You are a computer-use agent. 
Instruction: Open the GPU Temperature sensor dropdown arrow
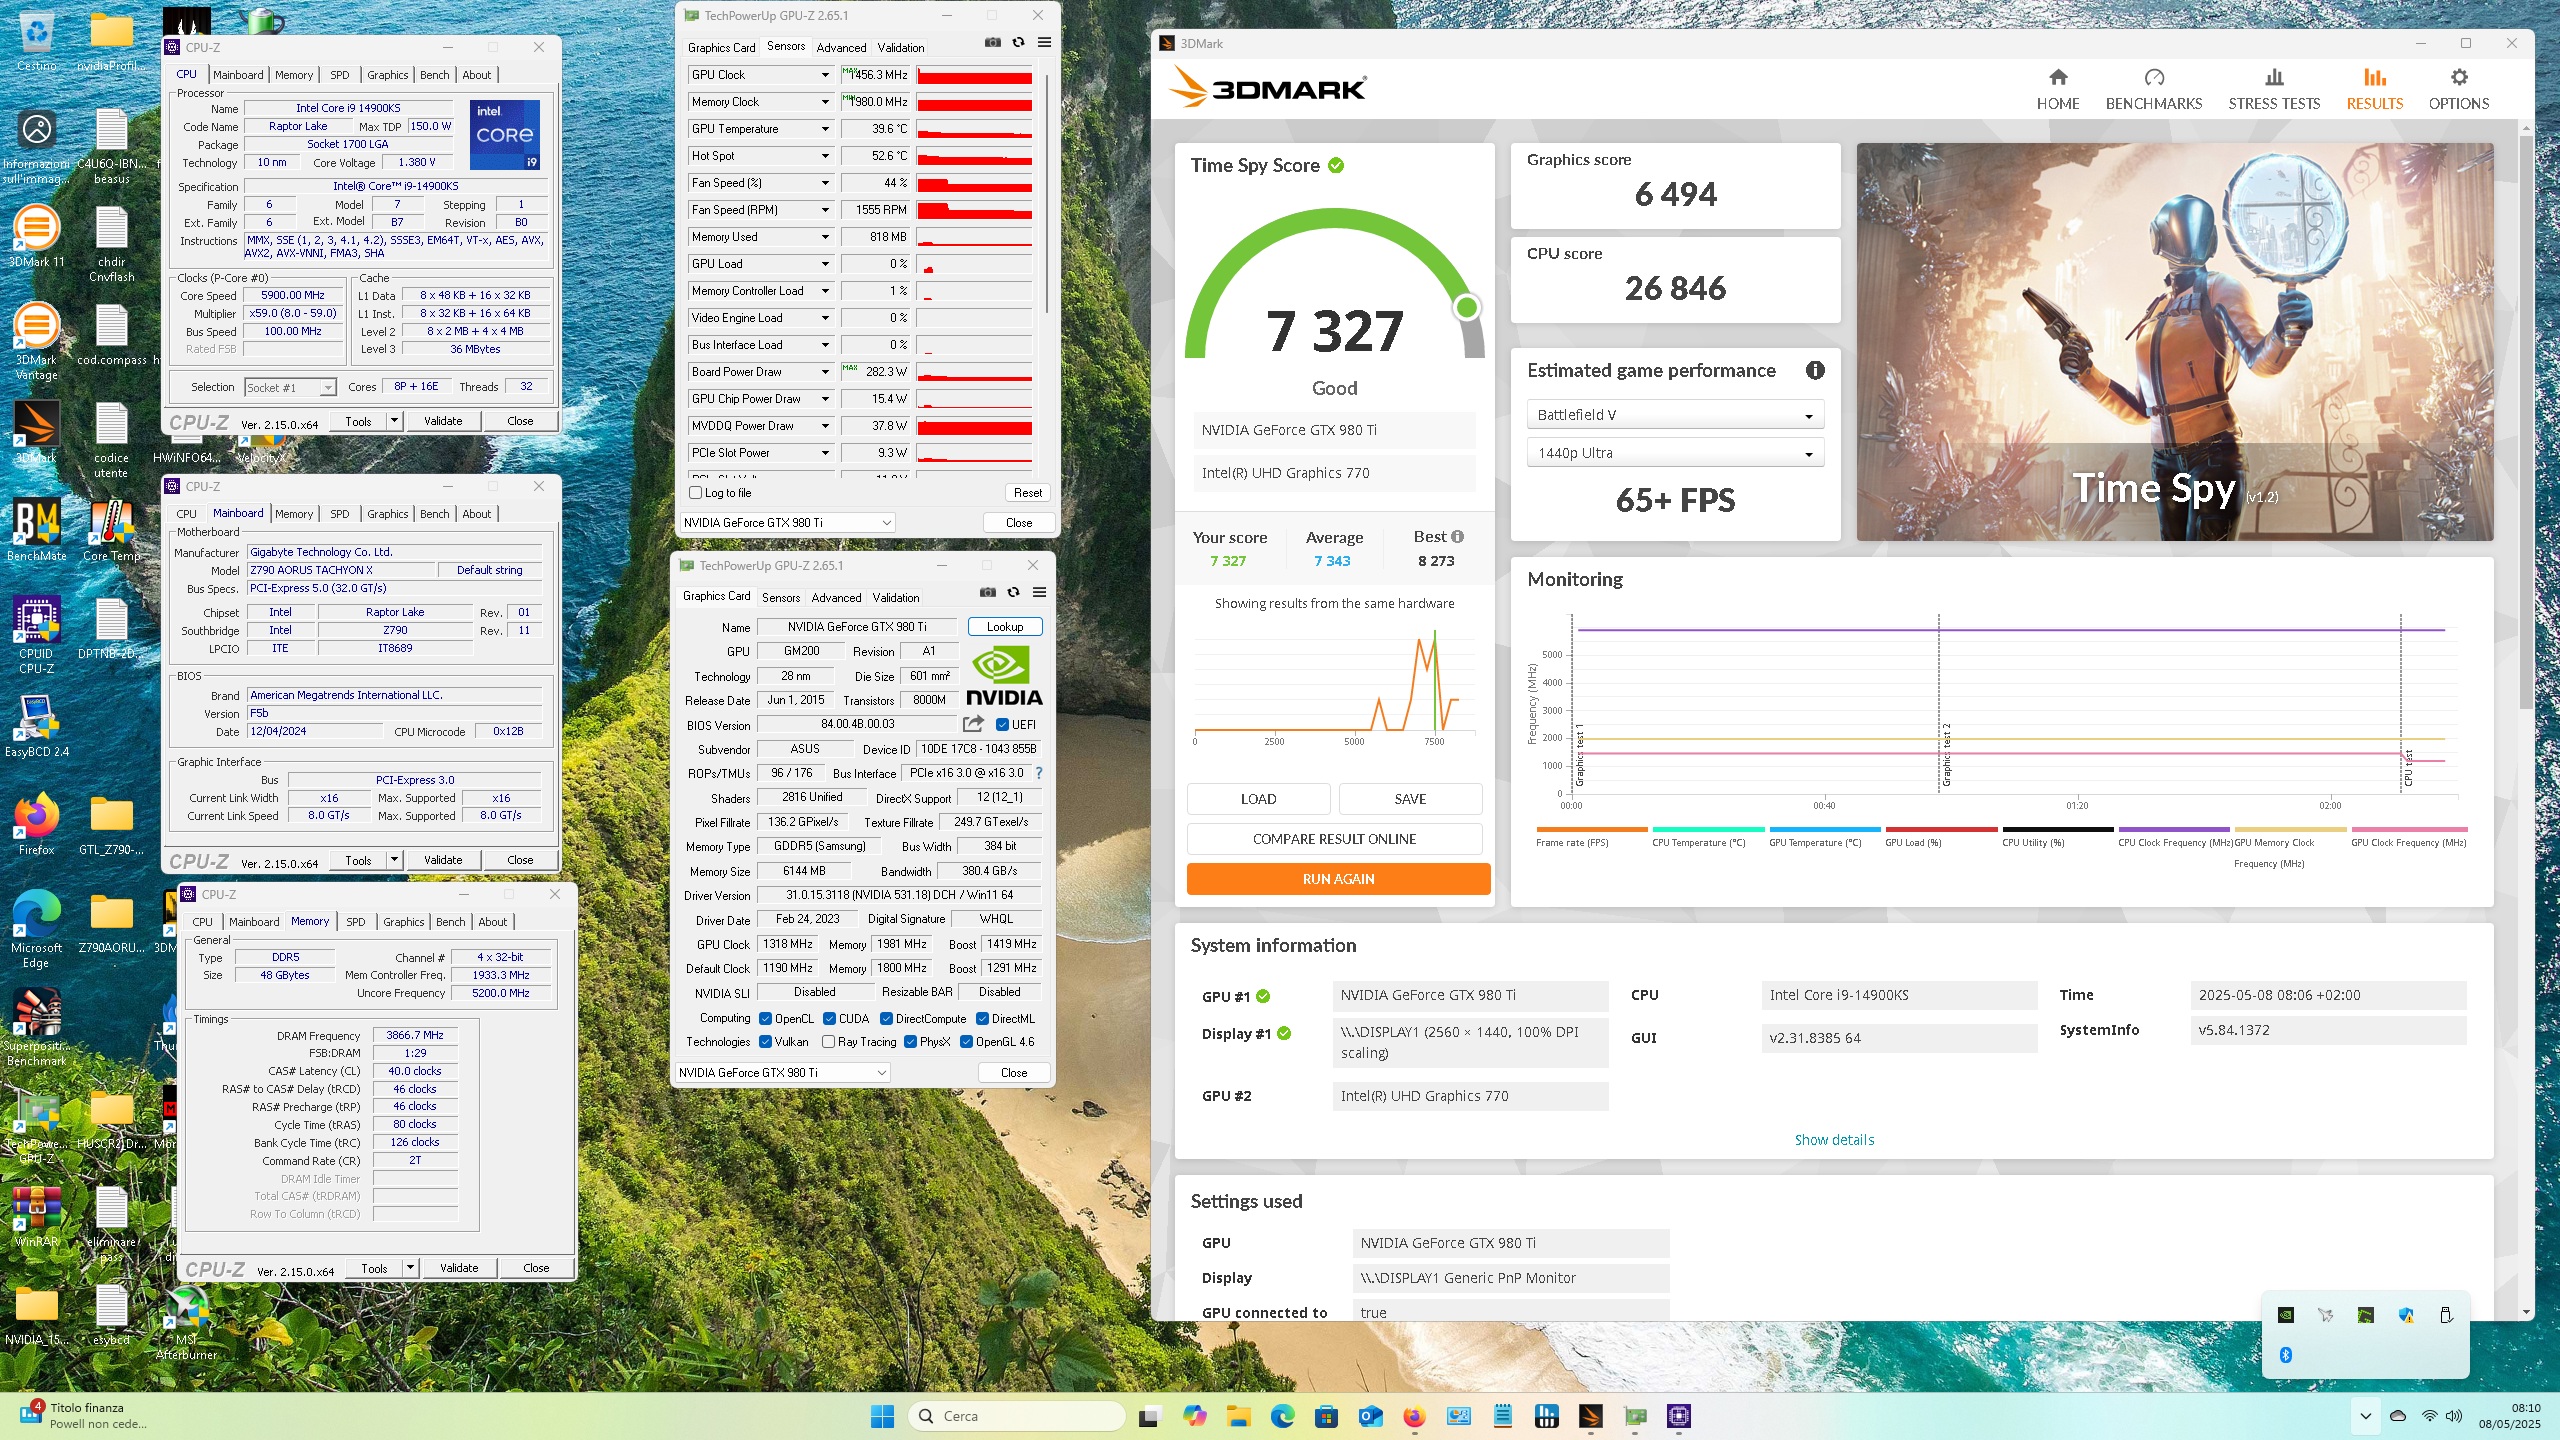point(825,129)
